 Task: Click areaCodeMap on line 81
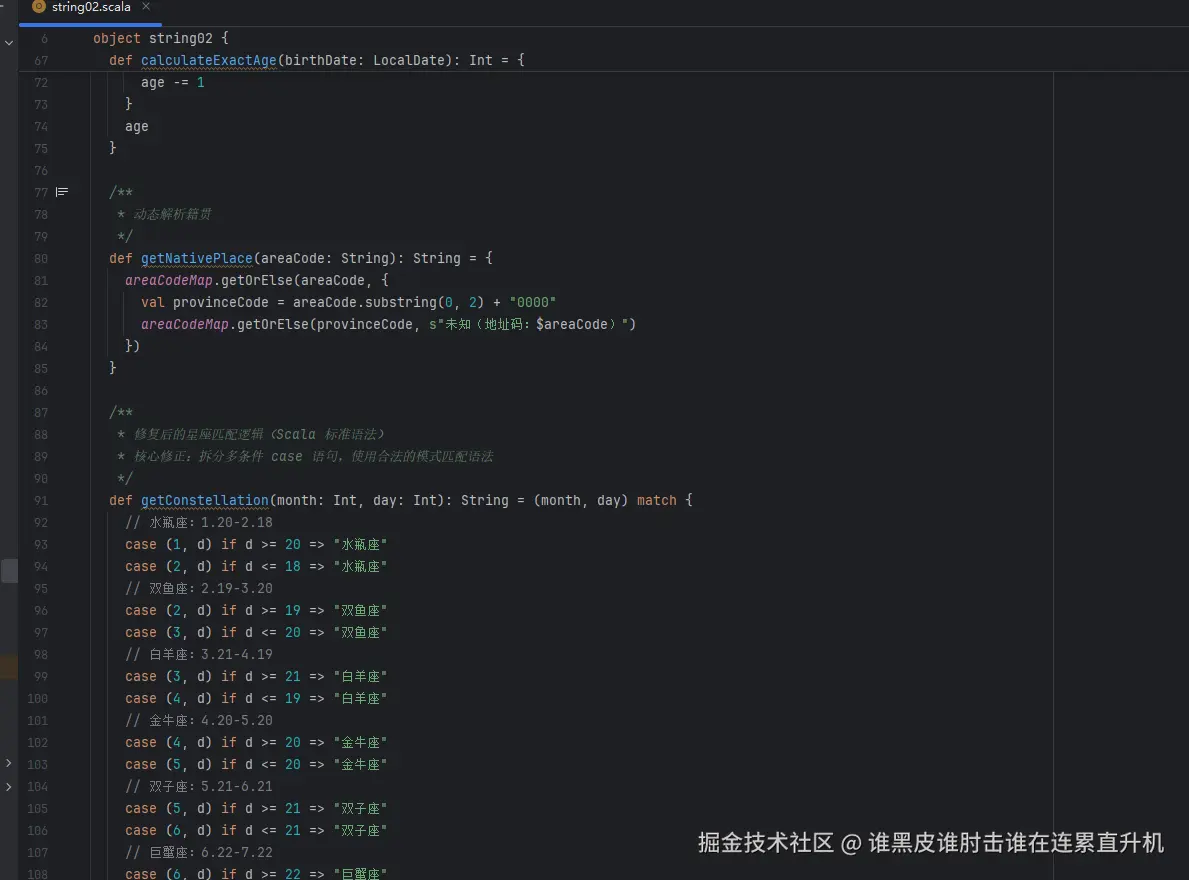point(168,280)
